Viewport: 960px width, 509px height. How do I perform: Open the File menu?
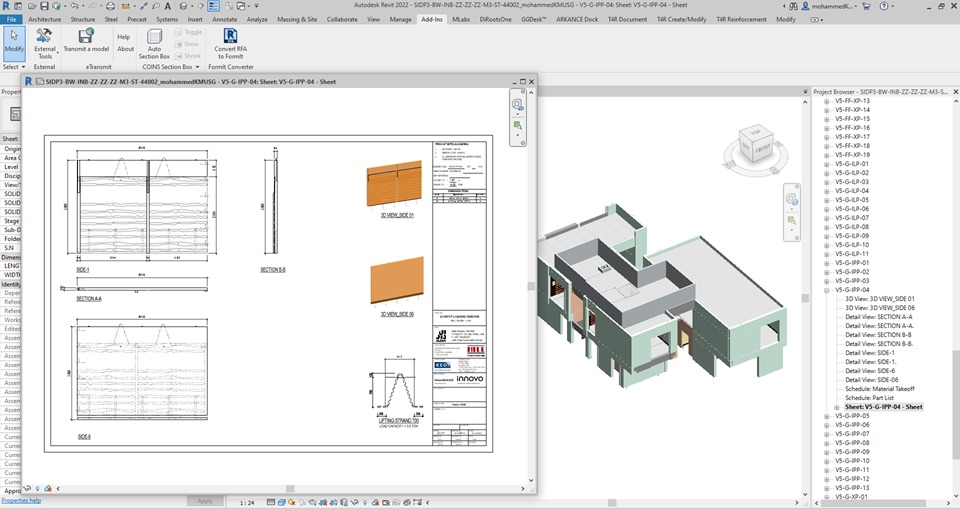click(12, 19)
